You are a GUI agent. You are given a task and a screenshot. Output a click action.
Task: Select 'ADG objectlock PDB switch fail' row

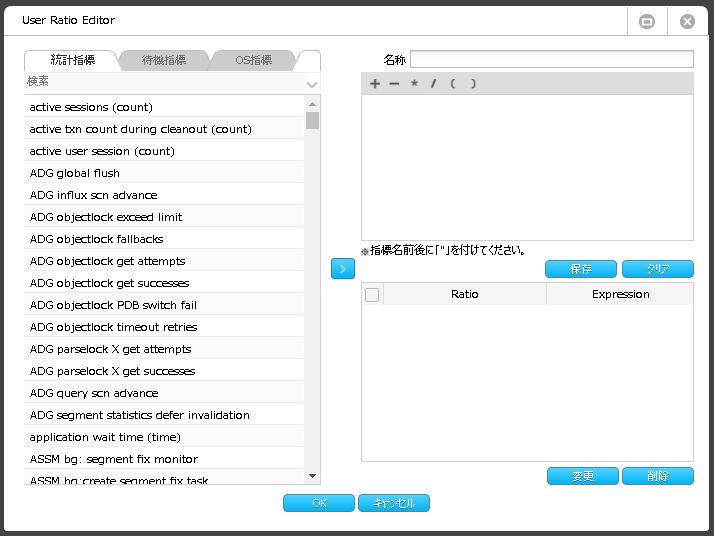[163, 305]
